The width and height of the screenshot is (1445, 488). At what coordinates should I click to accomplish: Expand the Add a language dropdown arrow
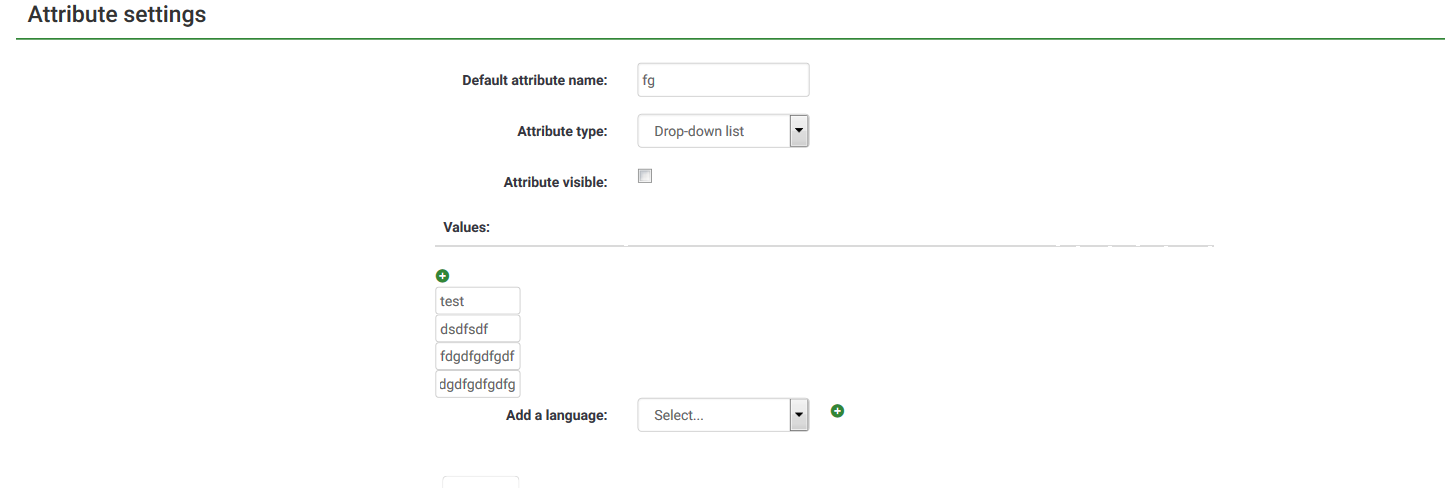coord(798,415)
